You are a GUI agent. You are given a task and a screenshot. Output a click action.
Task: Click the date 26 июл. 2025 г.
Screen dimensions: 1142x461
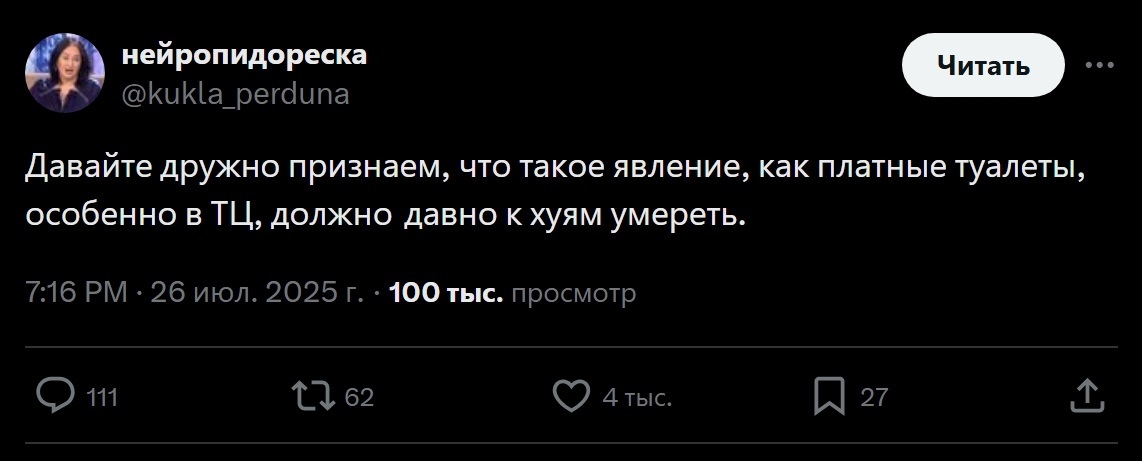pos(256,293)
